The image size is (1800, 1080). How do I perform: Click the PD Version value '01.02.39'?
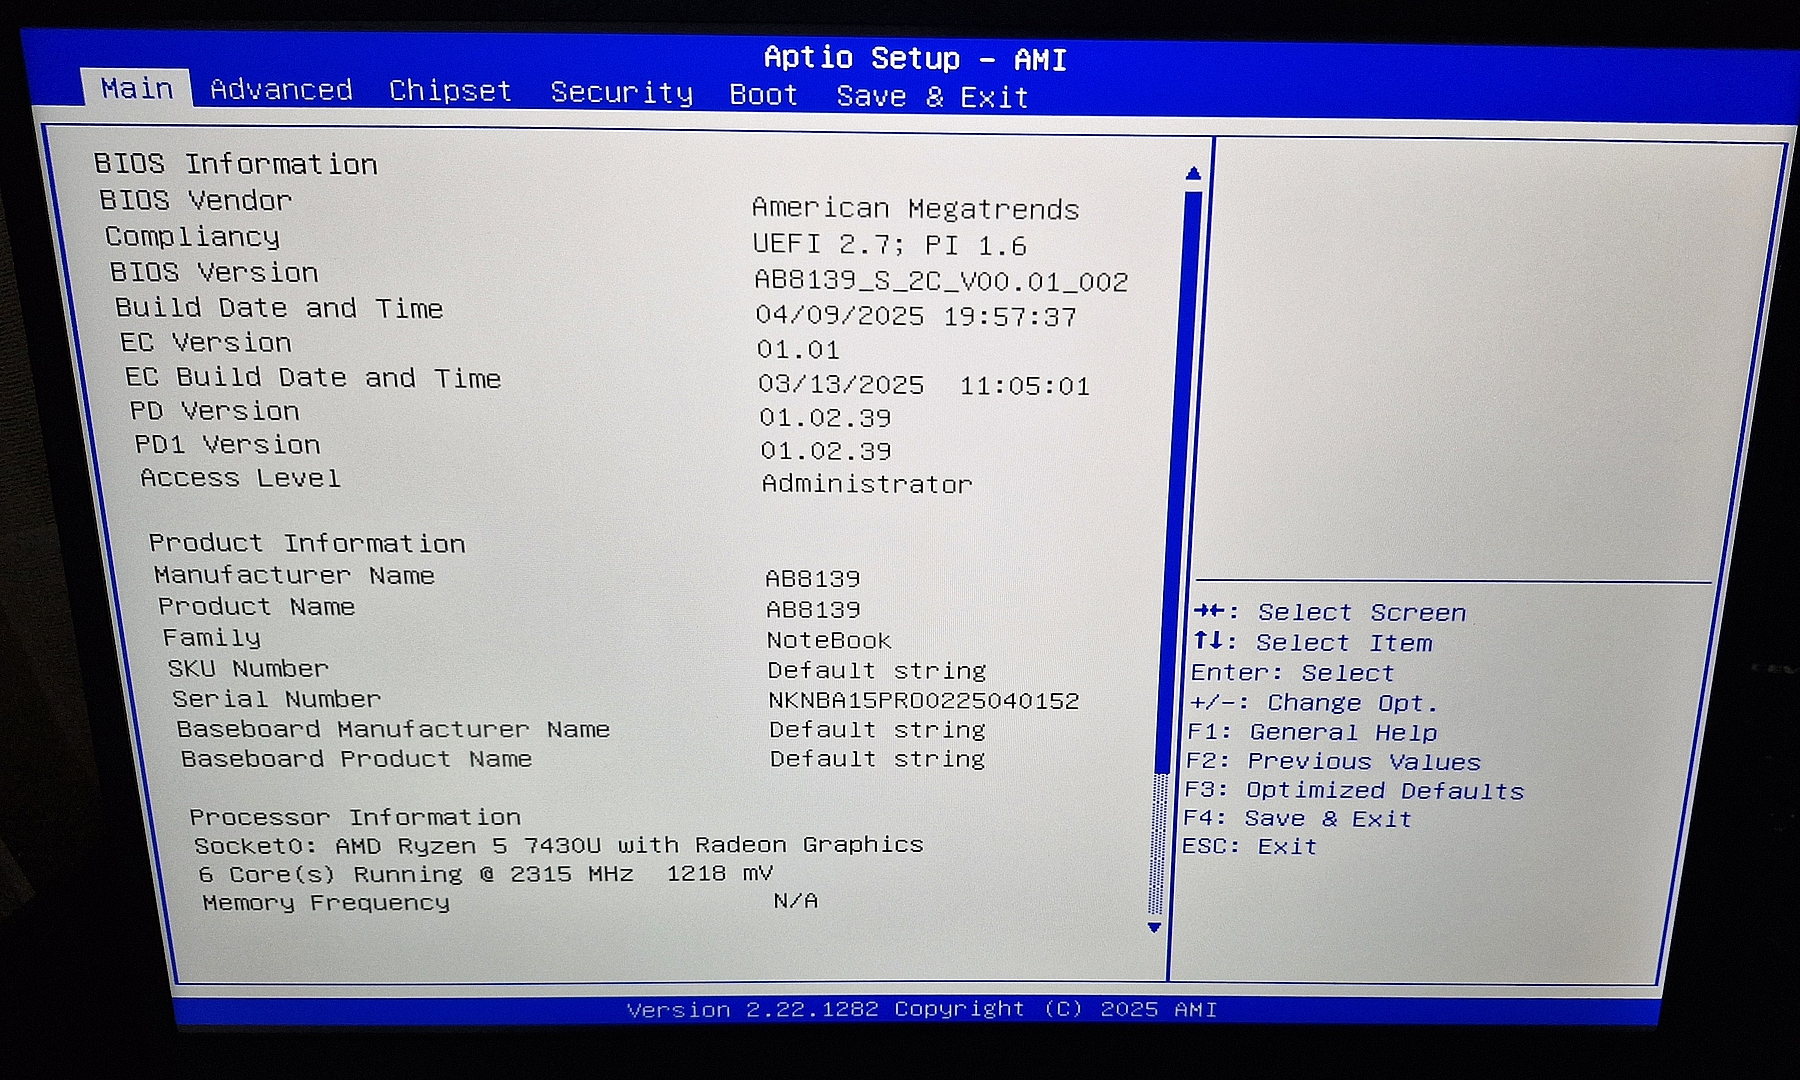[825, 418]
